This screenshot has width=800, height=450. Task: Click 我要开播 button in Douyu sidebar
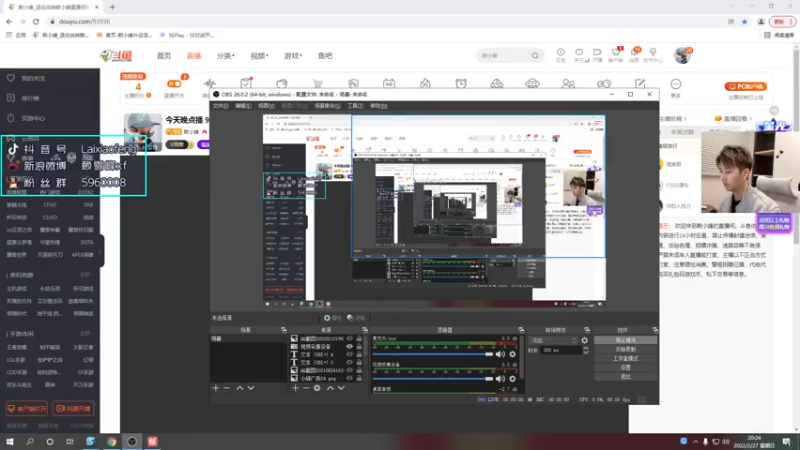[73, 409]
